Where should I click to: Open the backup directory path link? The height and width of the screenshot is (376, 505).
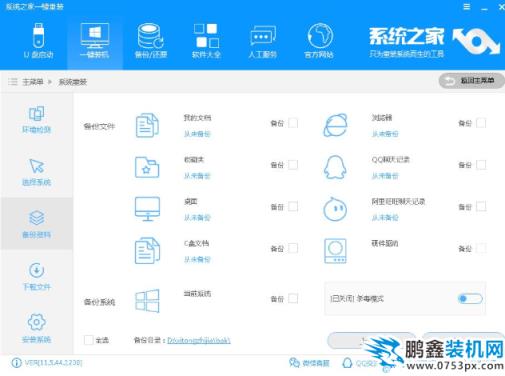point(199,340)
